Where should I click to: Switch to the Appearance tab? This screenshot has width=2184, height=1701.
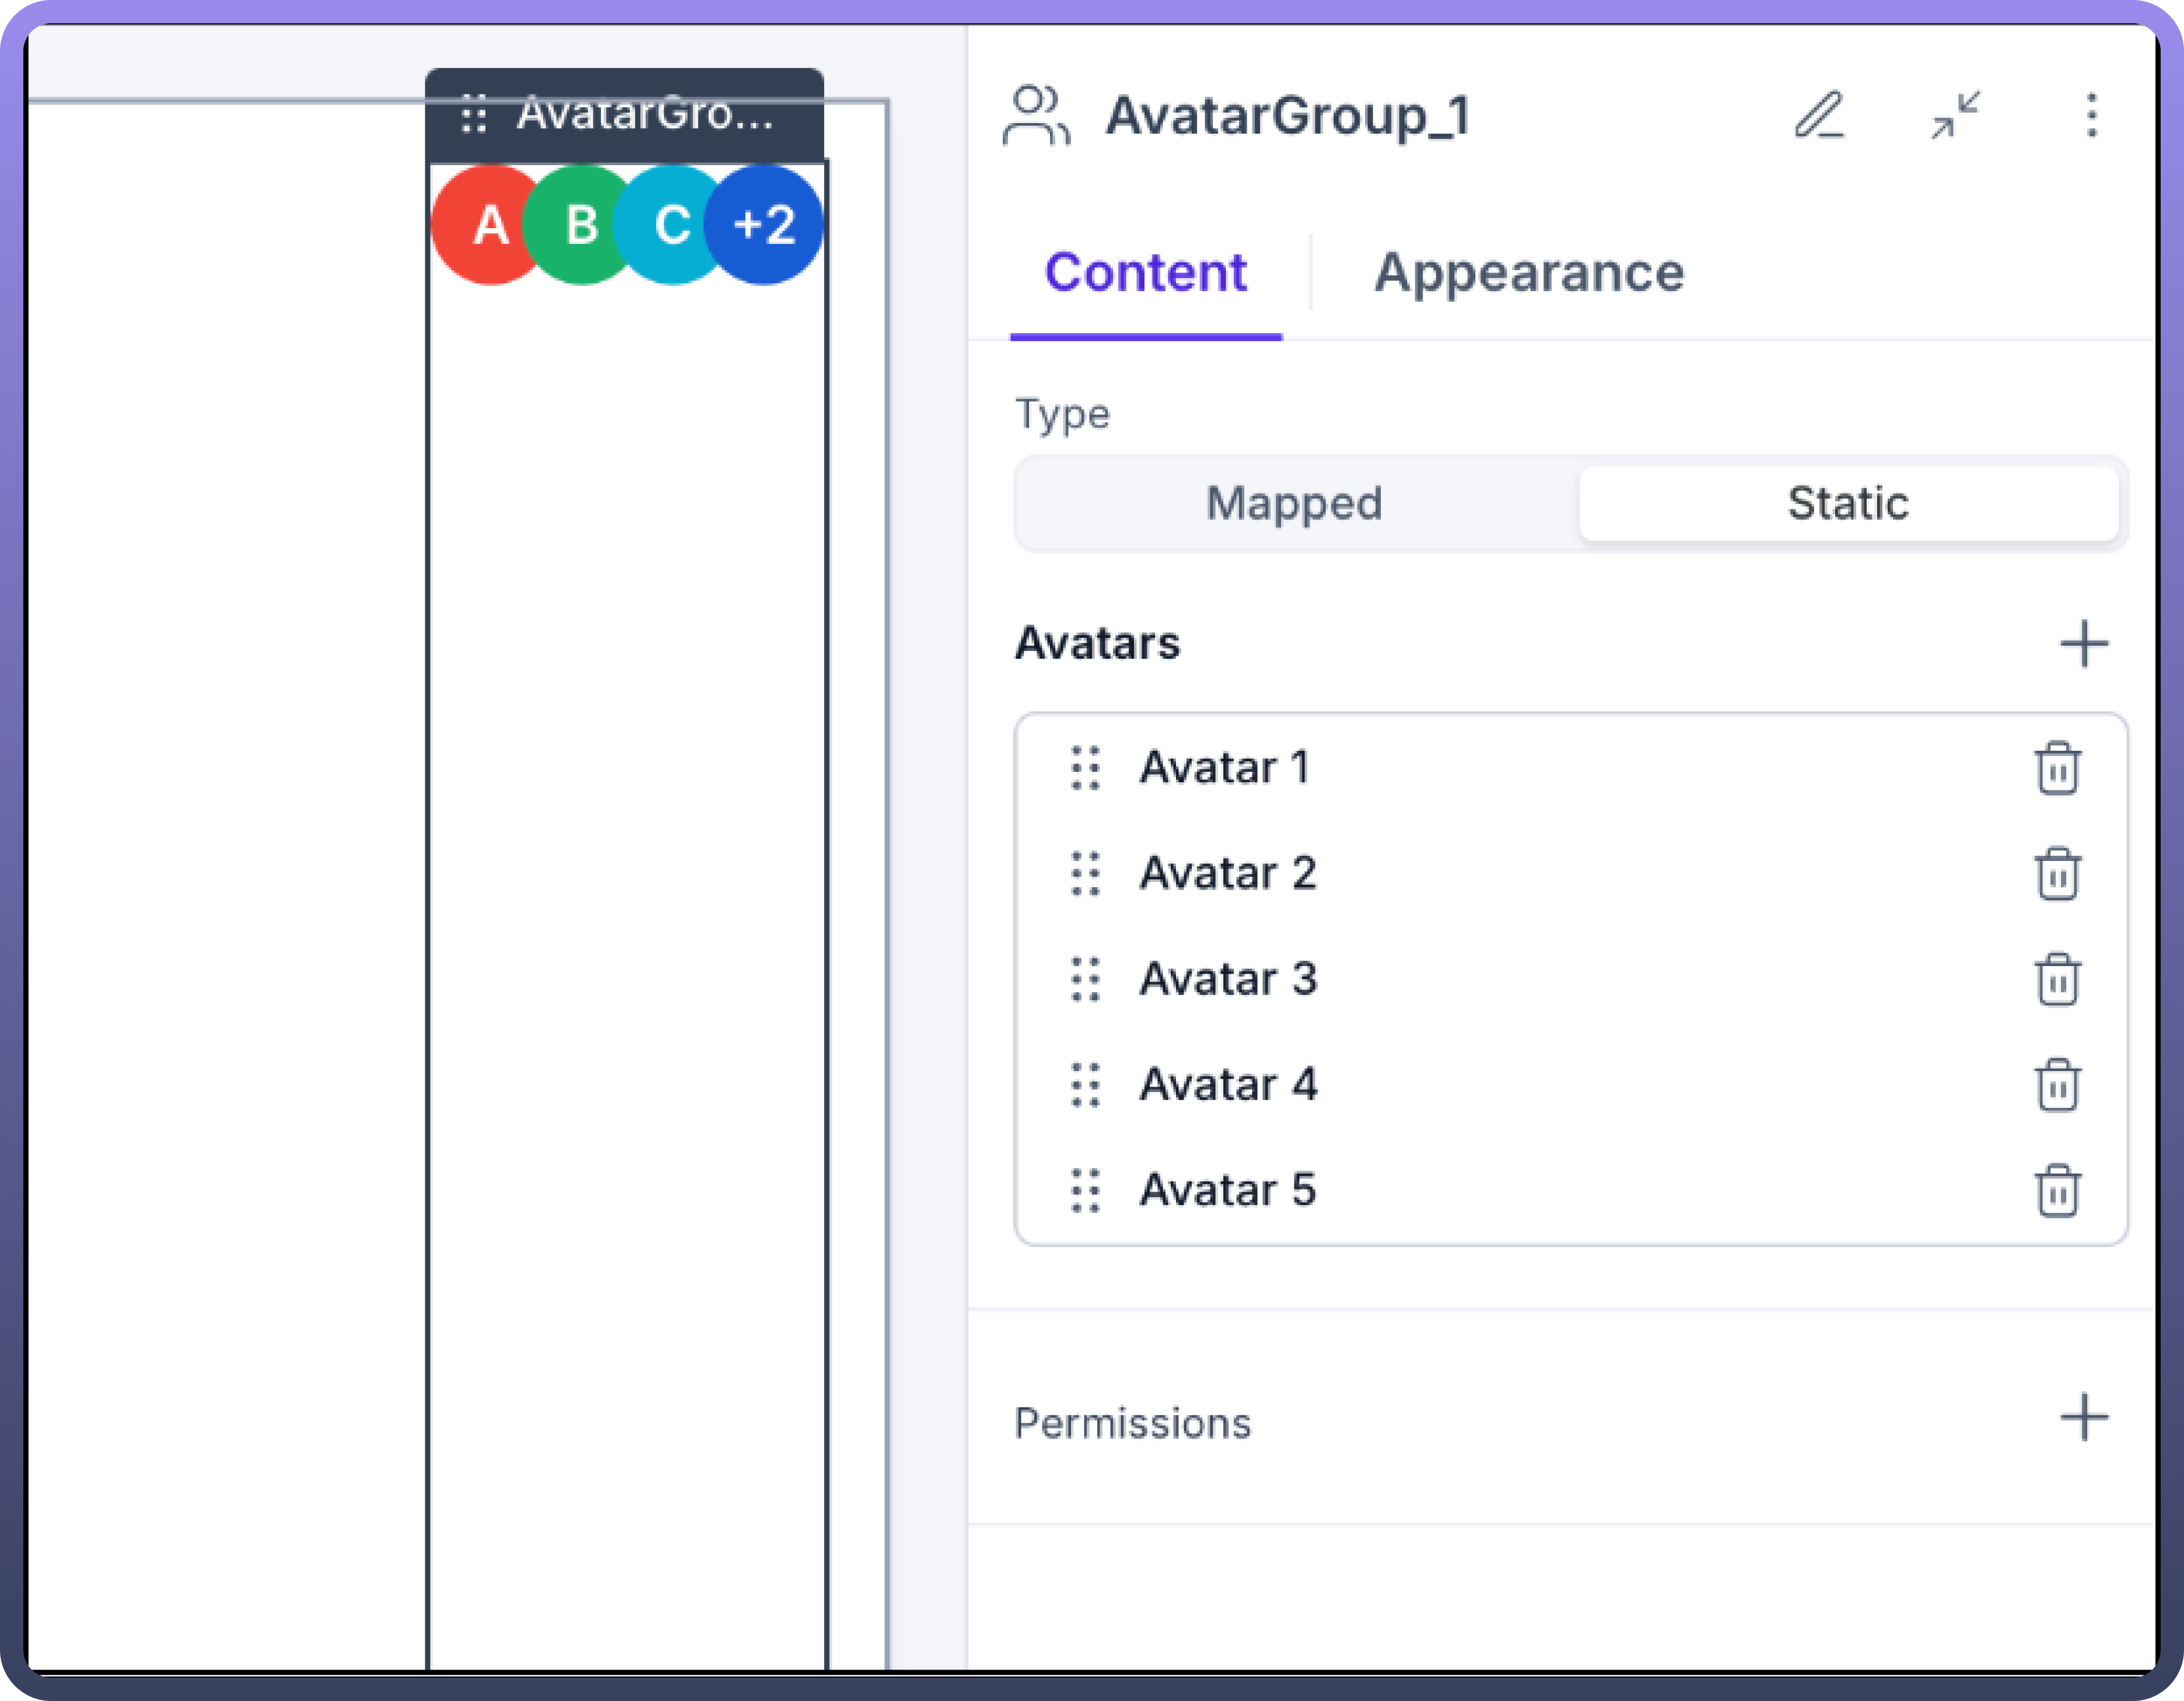click(x=1528, y=273)
